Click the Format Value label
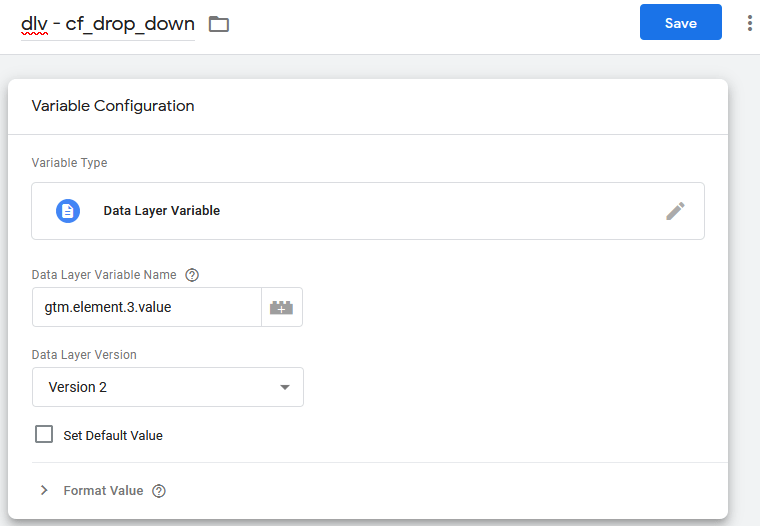This screenshot has width=760, height=526. pyautogui.click(x=103, y=491)
